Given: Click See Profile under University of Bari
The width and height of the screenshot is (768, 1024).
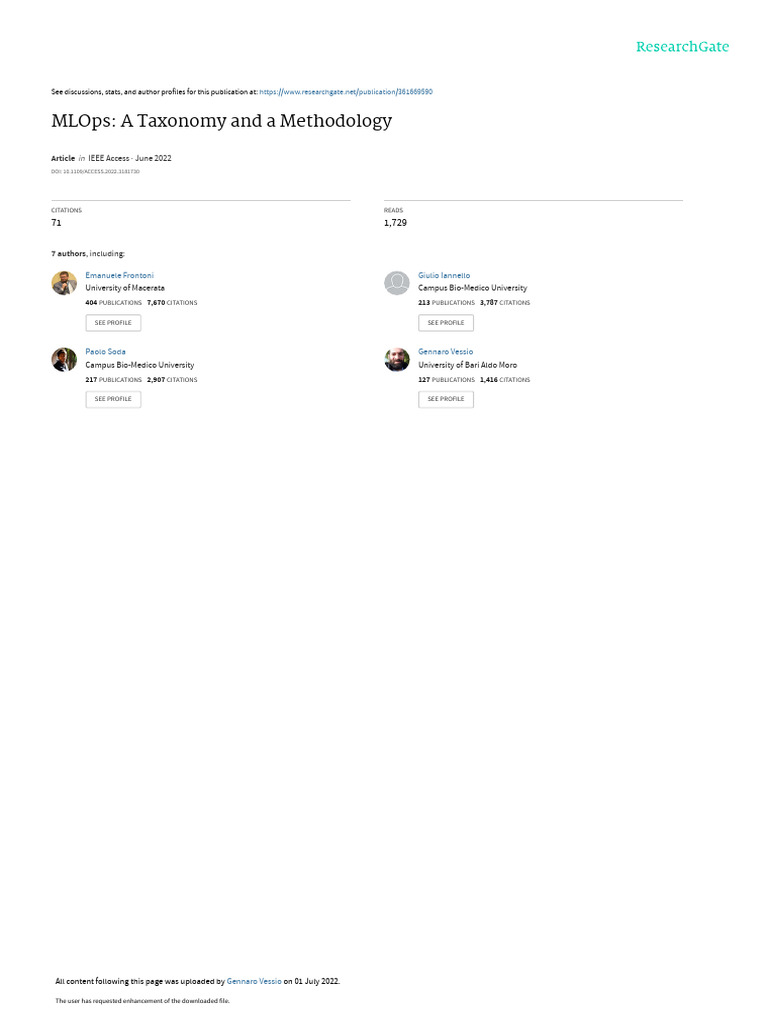Looking at the screenshot, I should tap(446, 399).
